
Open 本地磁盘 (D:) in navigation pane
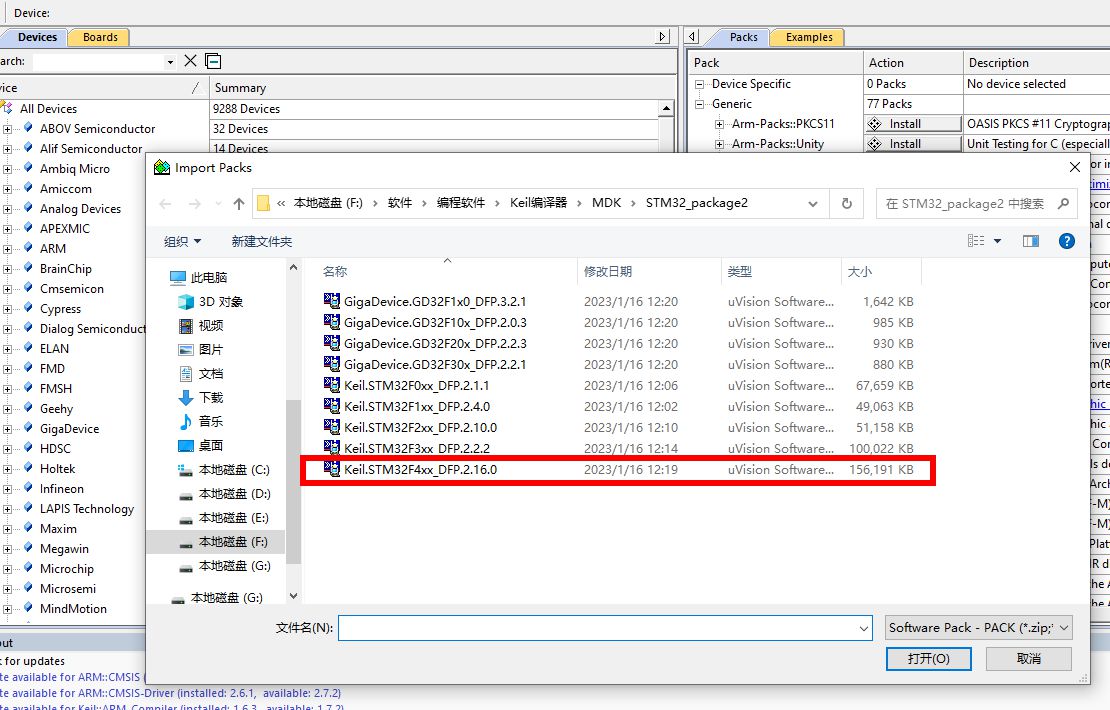(234, 494)
